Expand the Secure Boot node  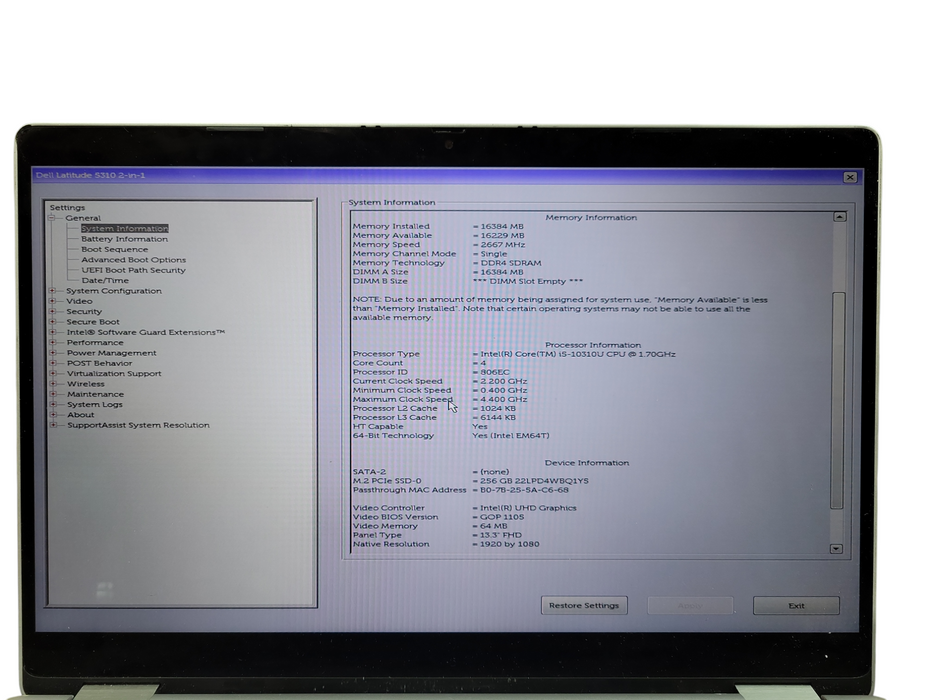[52, 321]
